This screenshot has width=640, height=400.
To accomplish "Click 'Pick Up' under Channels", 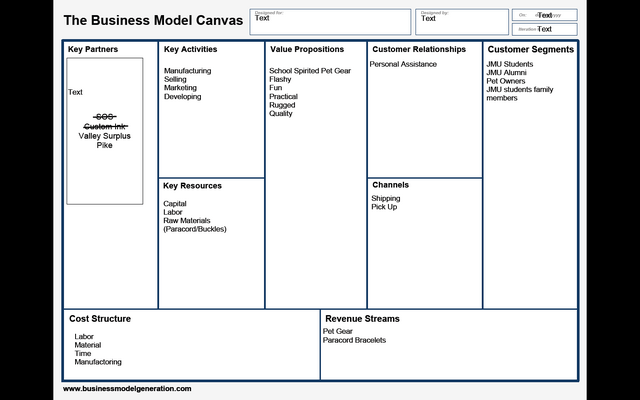I will tap(384, 207).
